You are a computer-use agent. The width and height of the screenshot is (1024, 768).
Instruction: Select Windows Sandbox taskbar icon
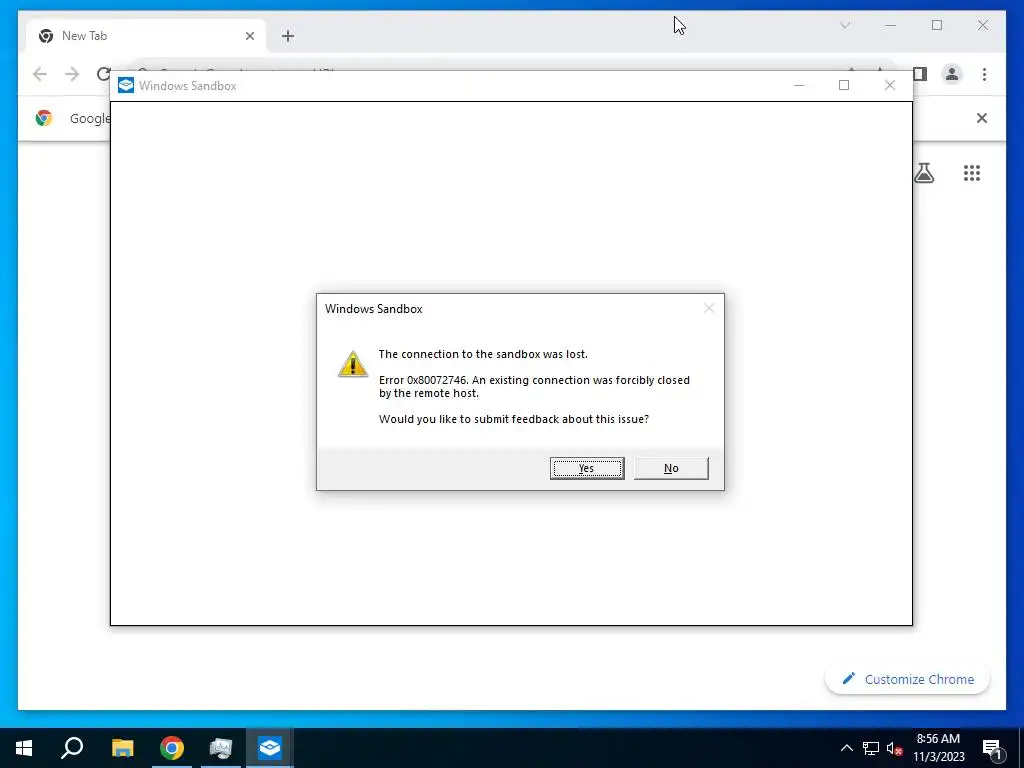click(x=270, y=748)
